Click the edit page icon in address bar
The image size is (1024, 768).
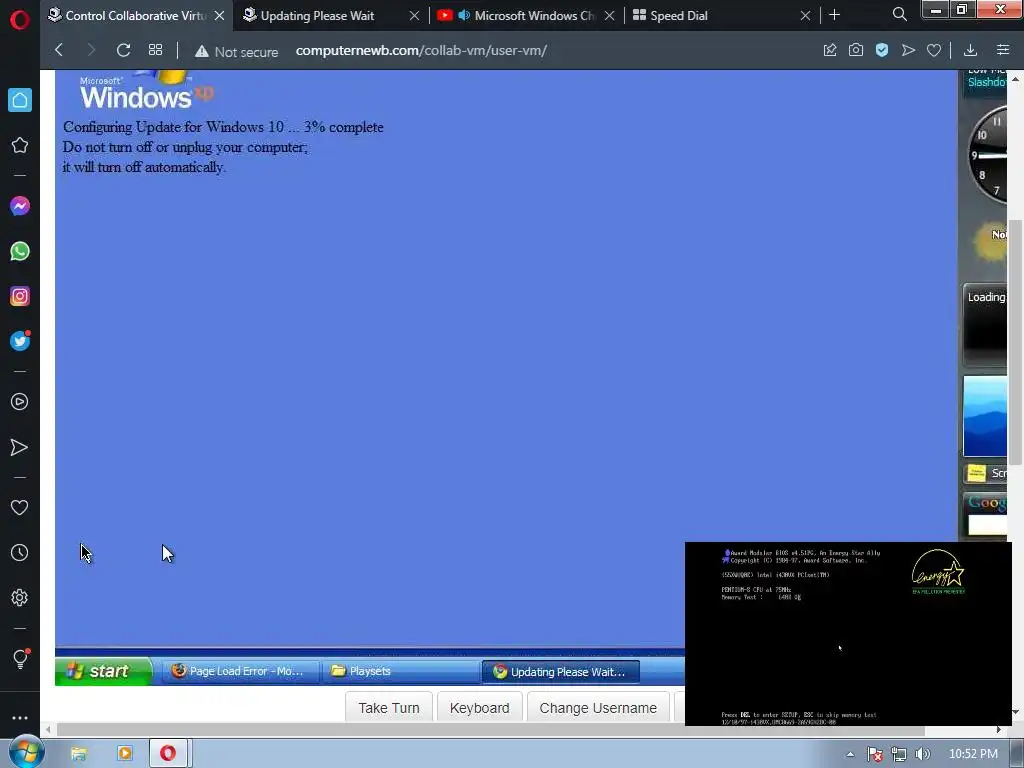pyautogui.click(x=829, y=50)
